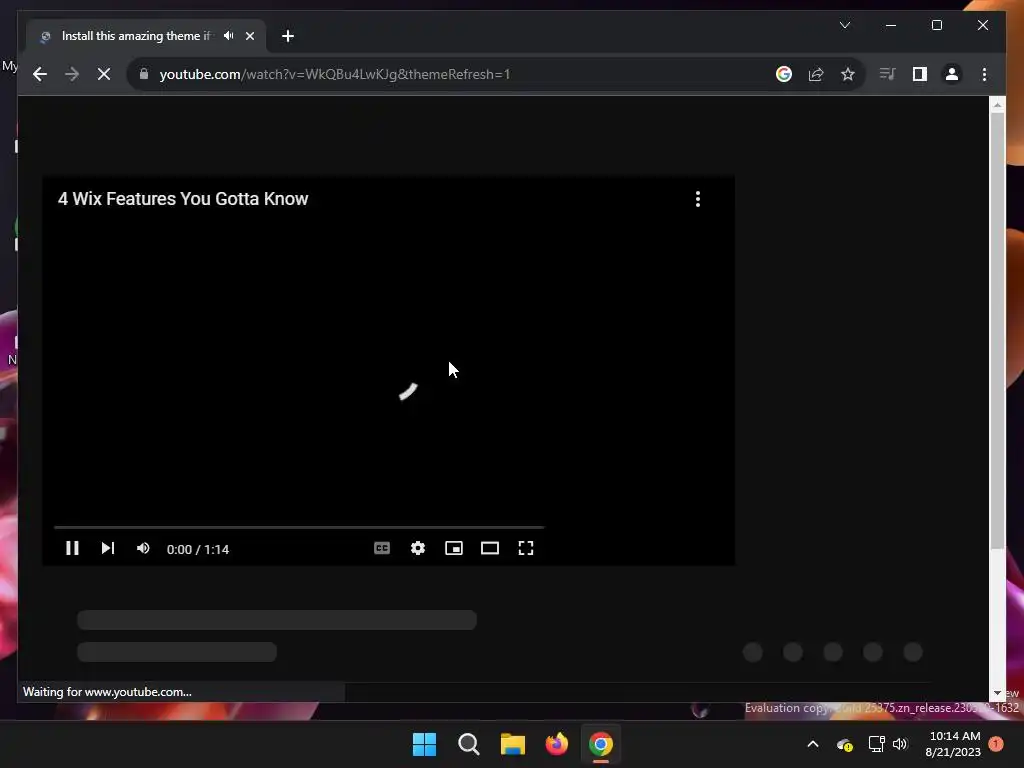Click the page vertical scrollbar
The image size is (1024, 768).
click(x=997, y=331)
